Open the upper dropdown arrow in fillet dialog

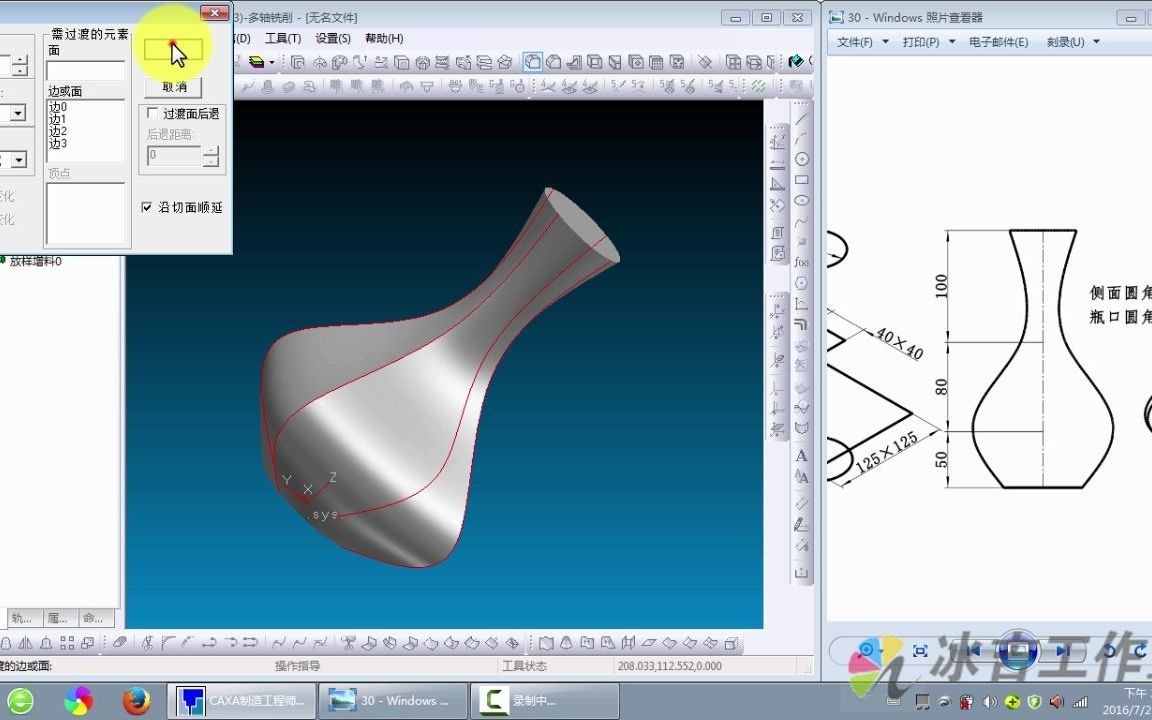pos(18,112)
